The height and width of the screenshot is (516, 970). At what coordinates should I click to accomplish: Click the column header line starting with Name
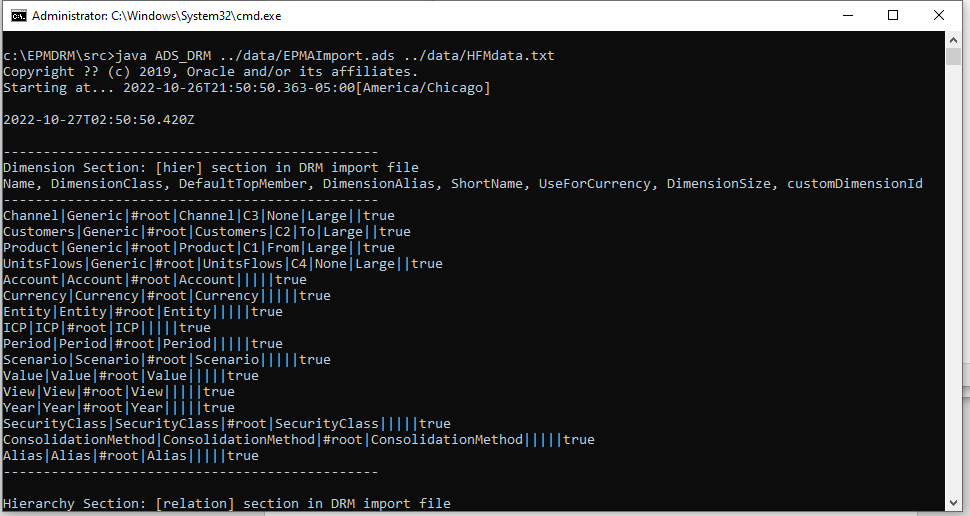[462, 184]
